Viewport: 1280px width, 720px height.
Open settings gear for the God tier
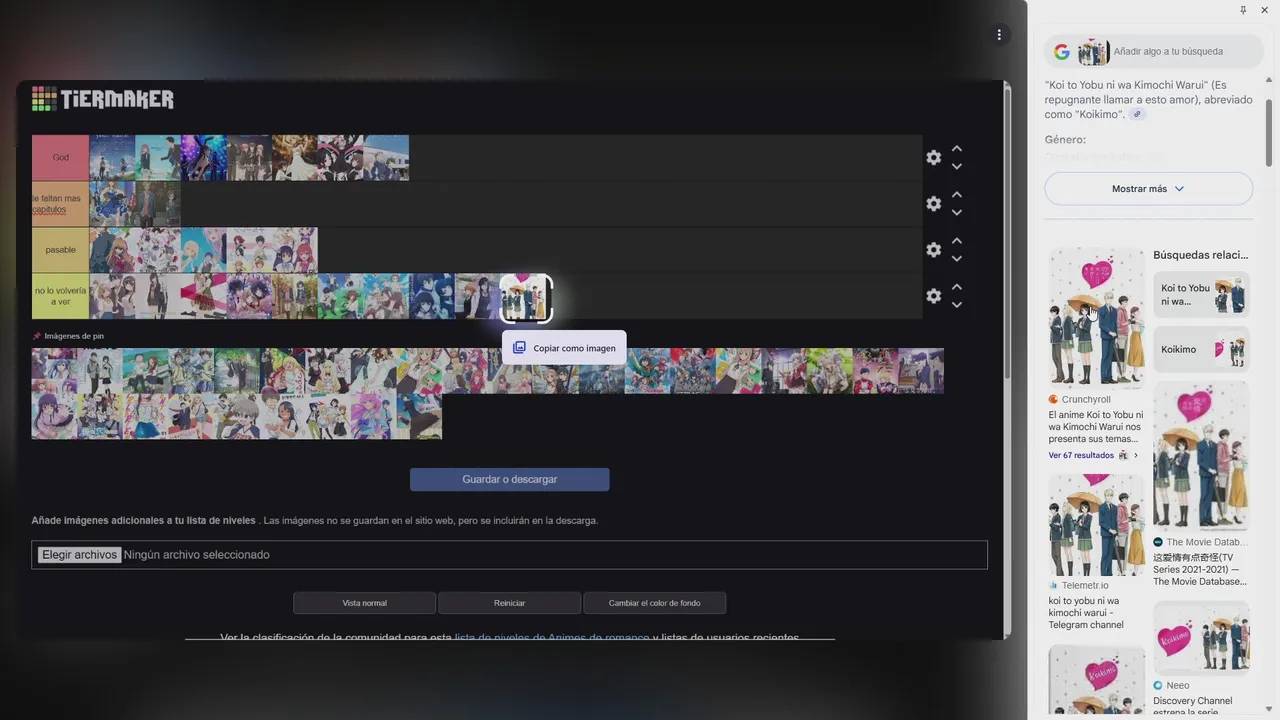(933, 158)
